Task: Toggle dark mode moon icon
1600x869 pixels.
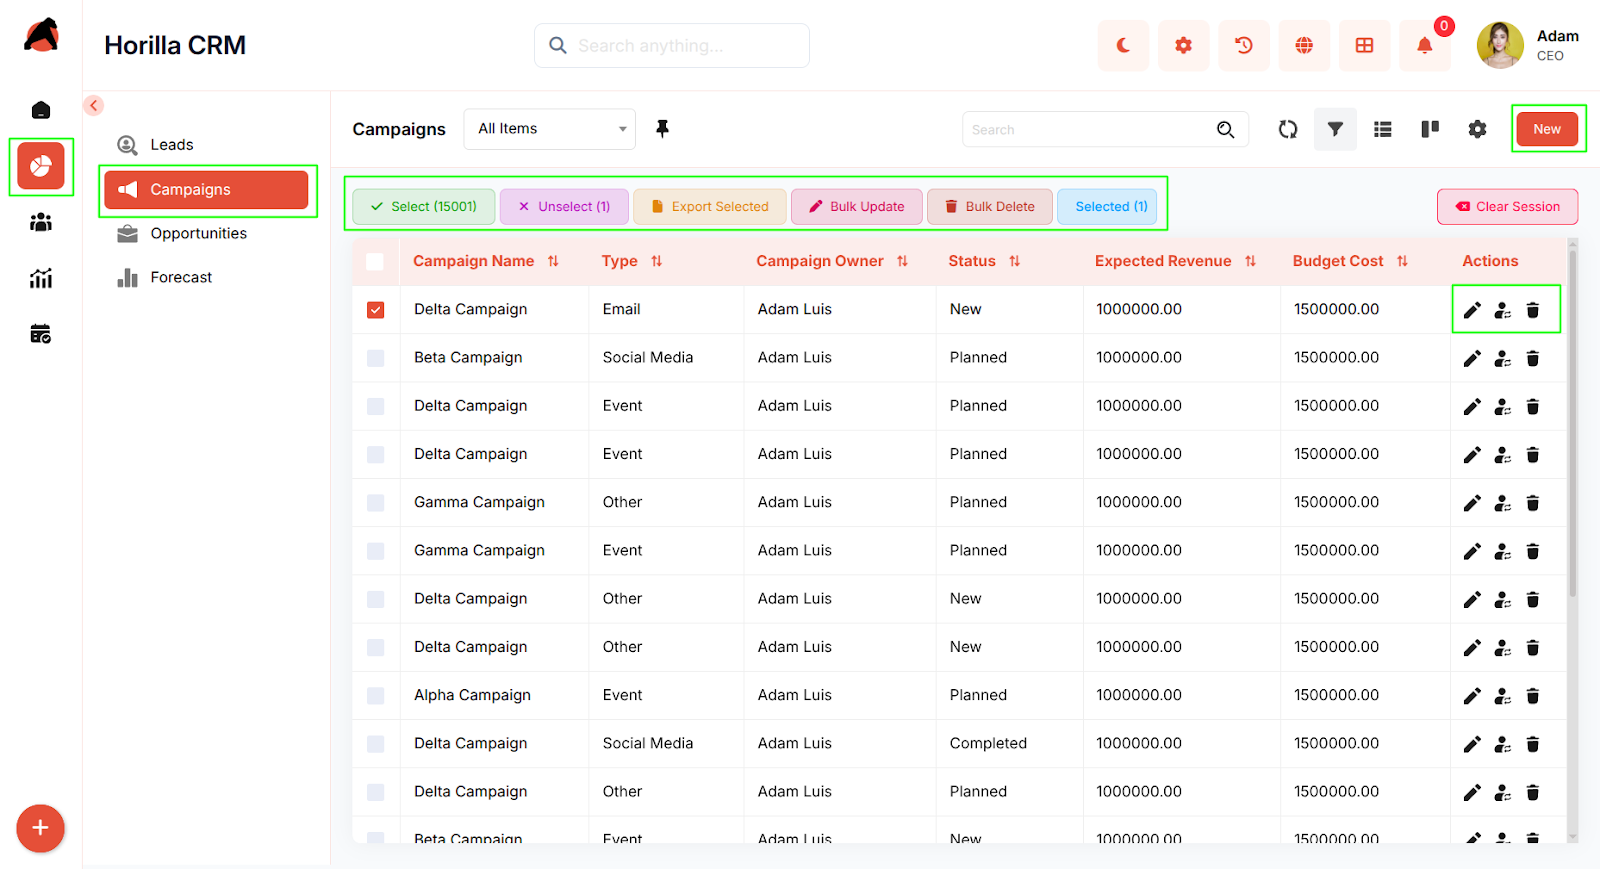Action: pyautogui.click(x=1123, y=46)
